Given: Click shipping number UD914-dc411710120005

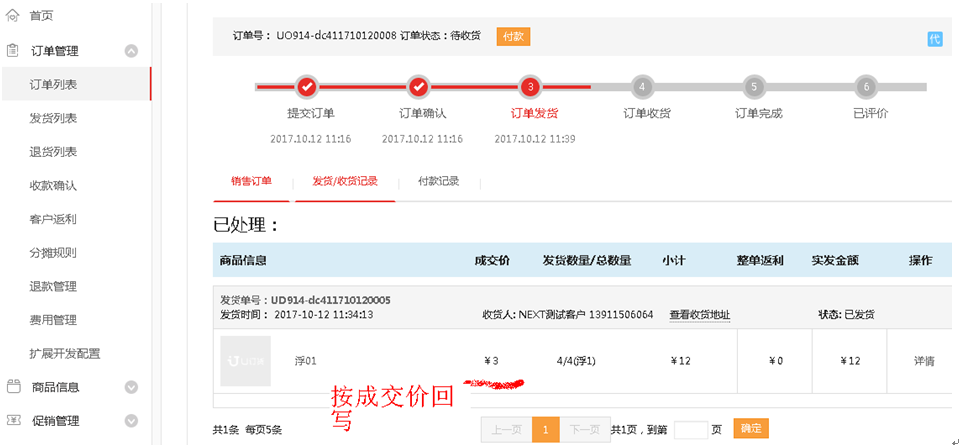Looking at the screenshot, I should [330, 301].
